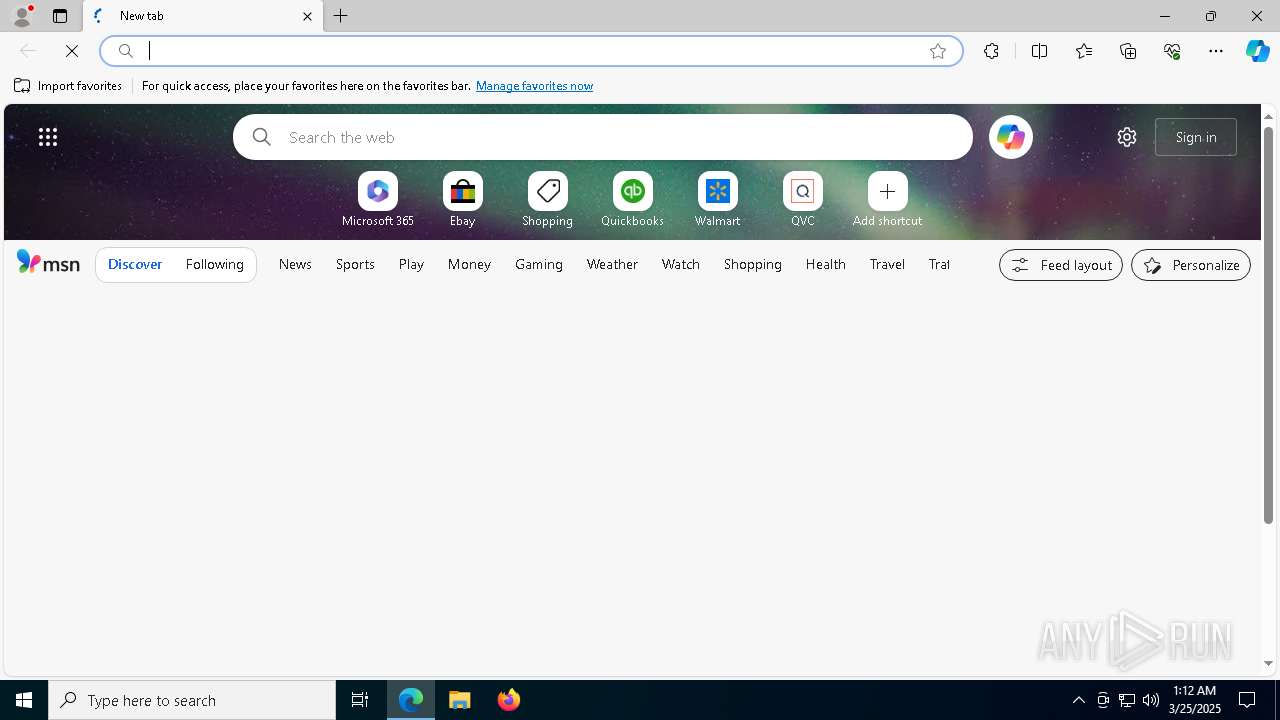The width and height of the screenshot is (1280, 720).
Task: Add a new tab with plus button
Action: pos(341,16)
